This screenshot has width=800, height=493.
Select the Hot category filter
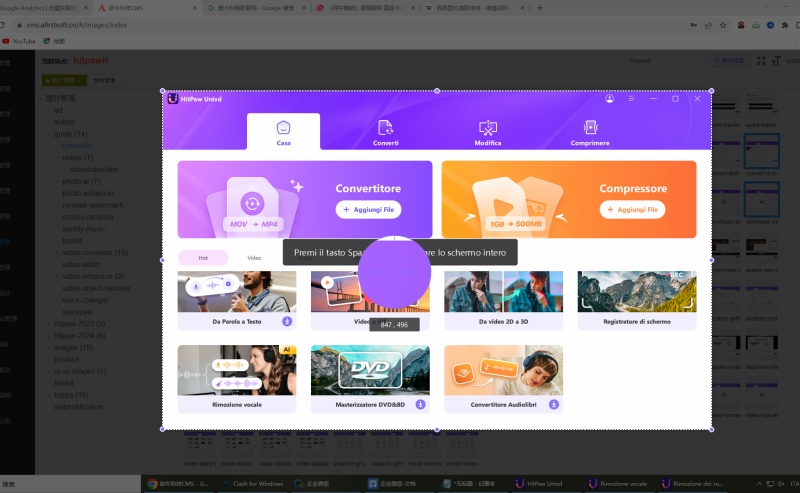pos(203,258)
